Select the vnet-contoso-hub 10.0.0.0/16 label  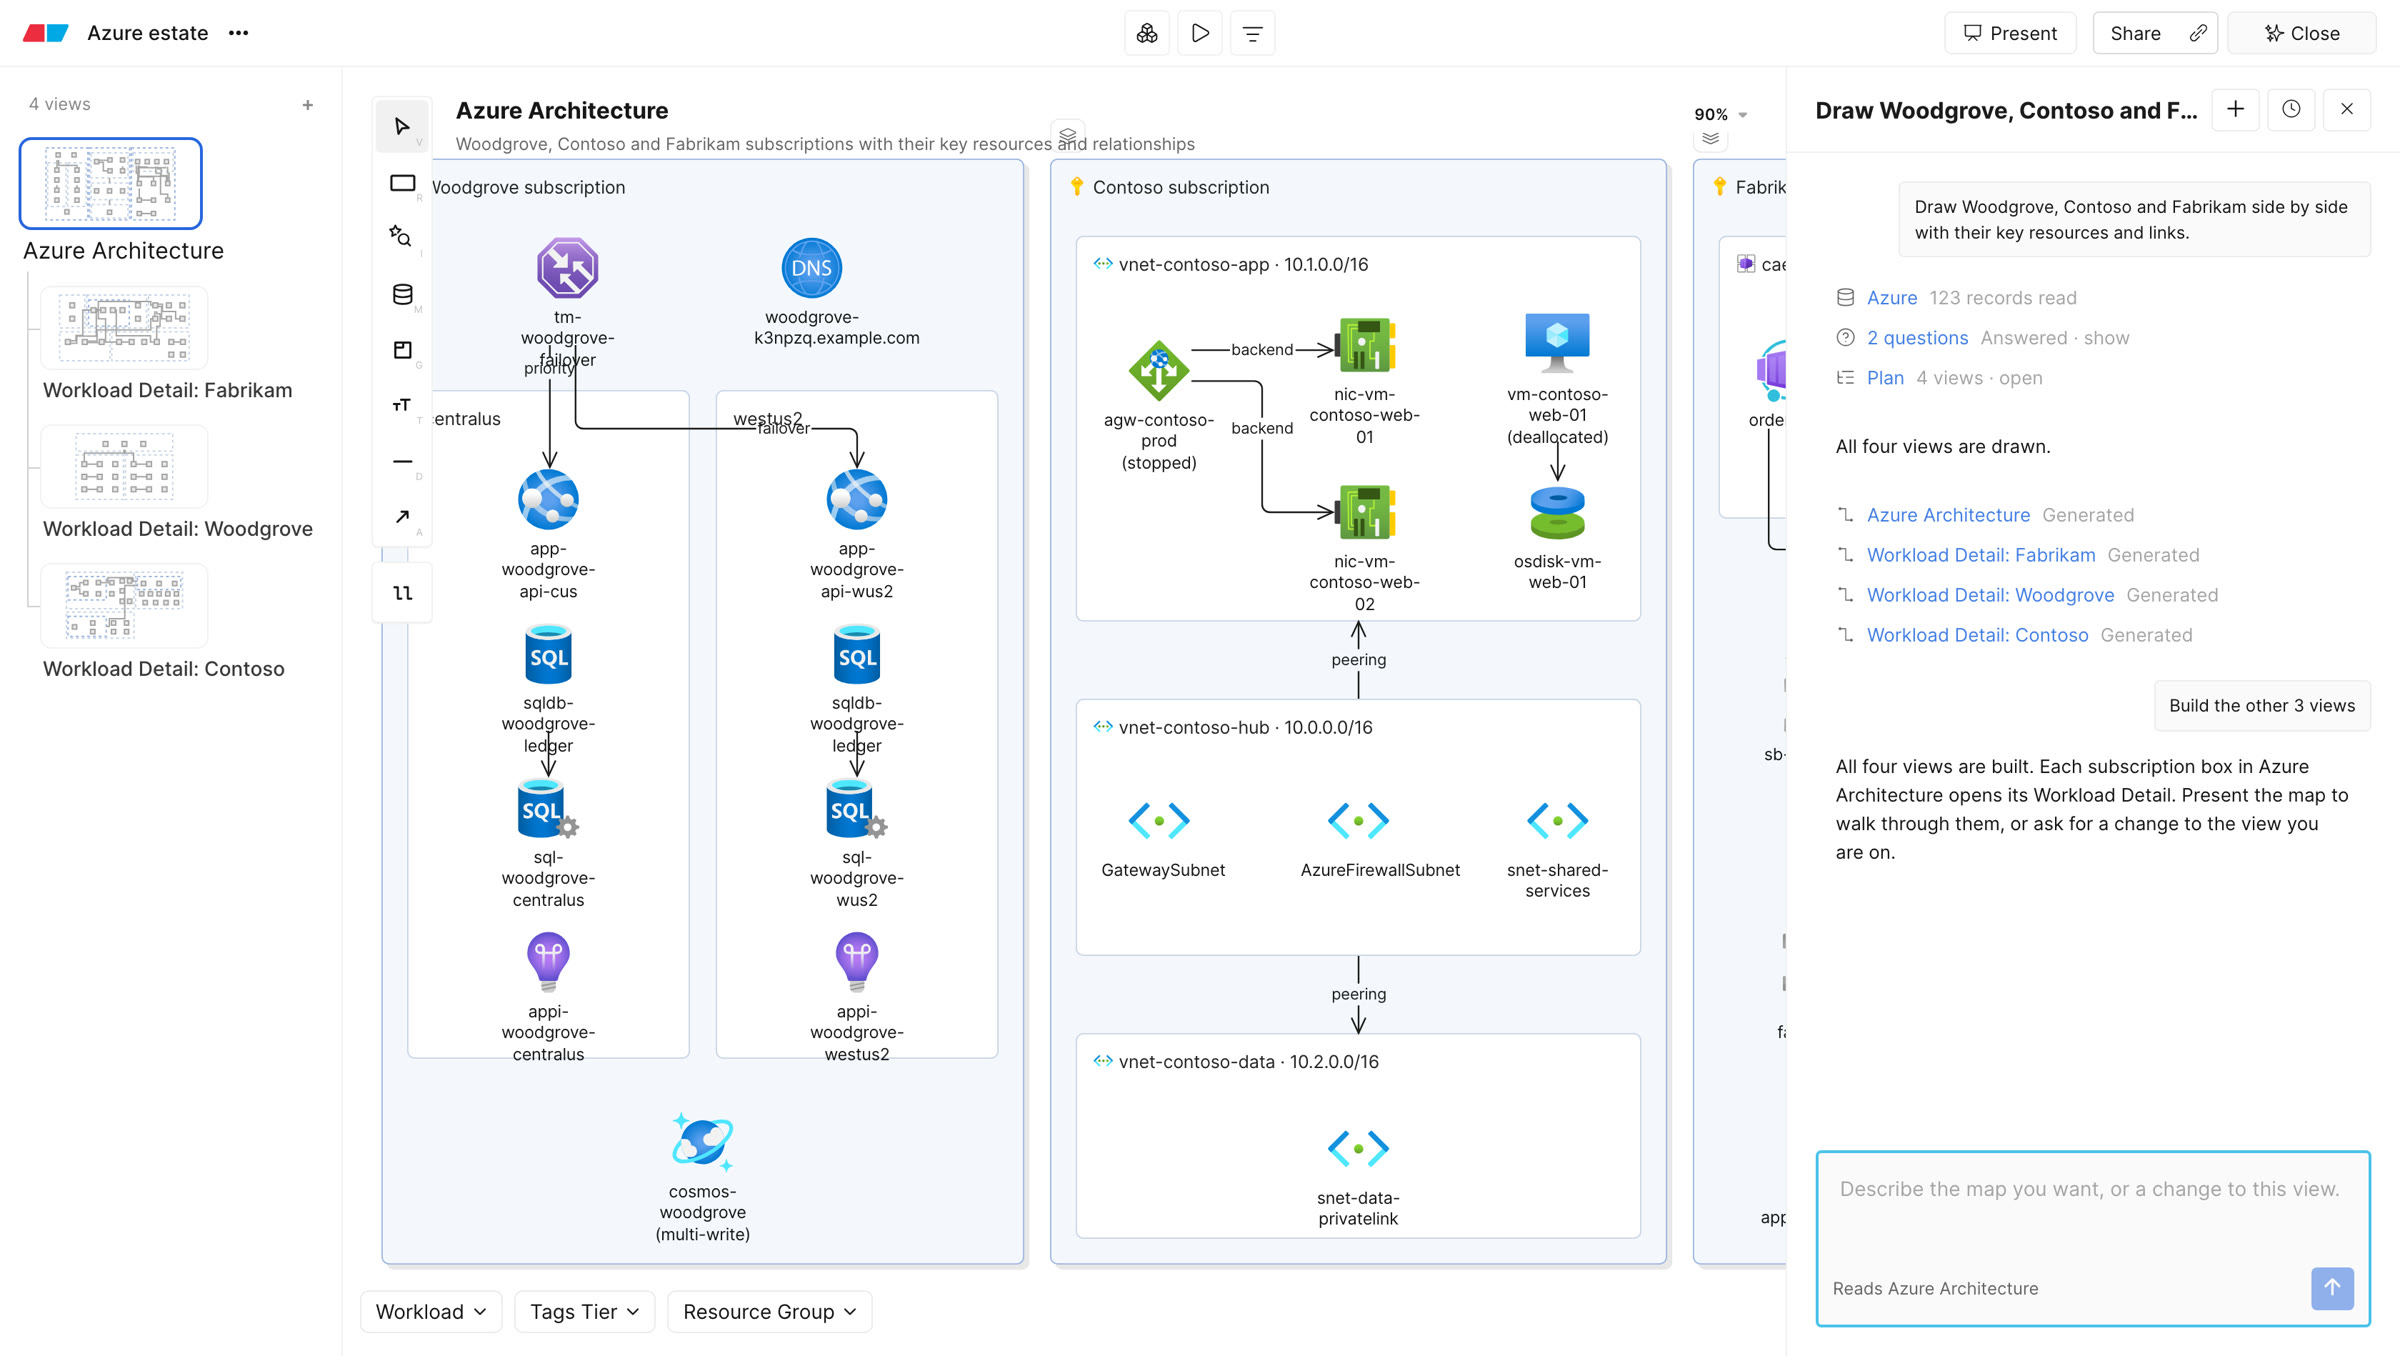tap(1245, 727)
